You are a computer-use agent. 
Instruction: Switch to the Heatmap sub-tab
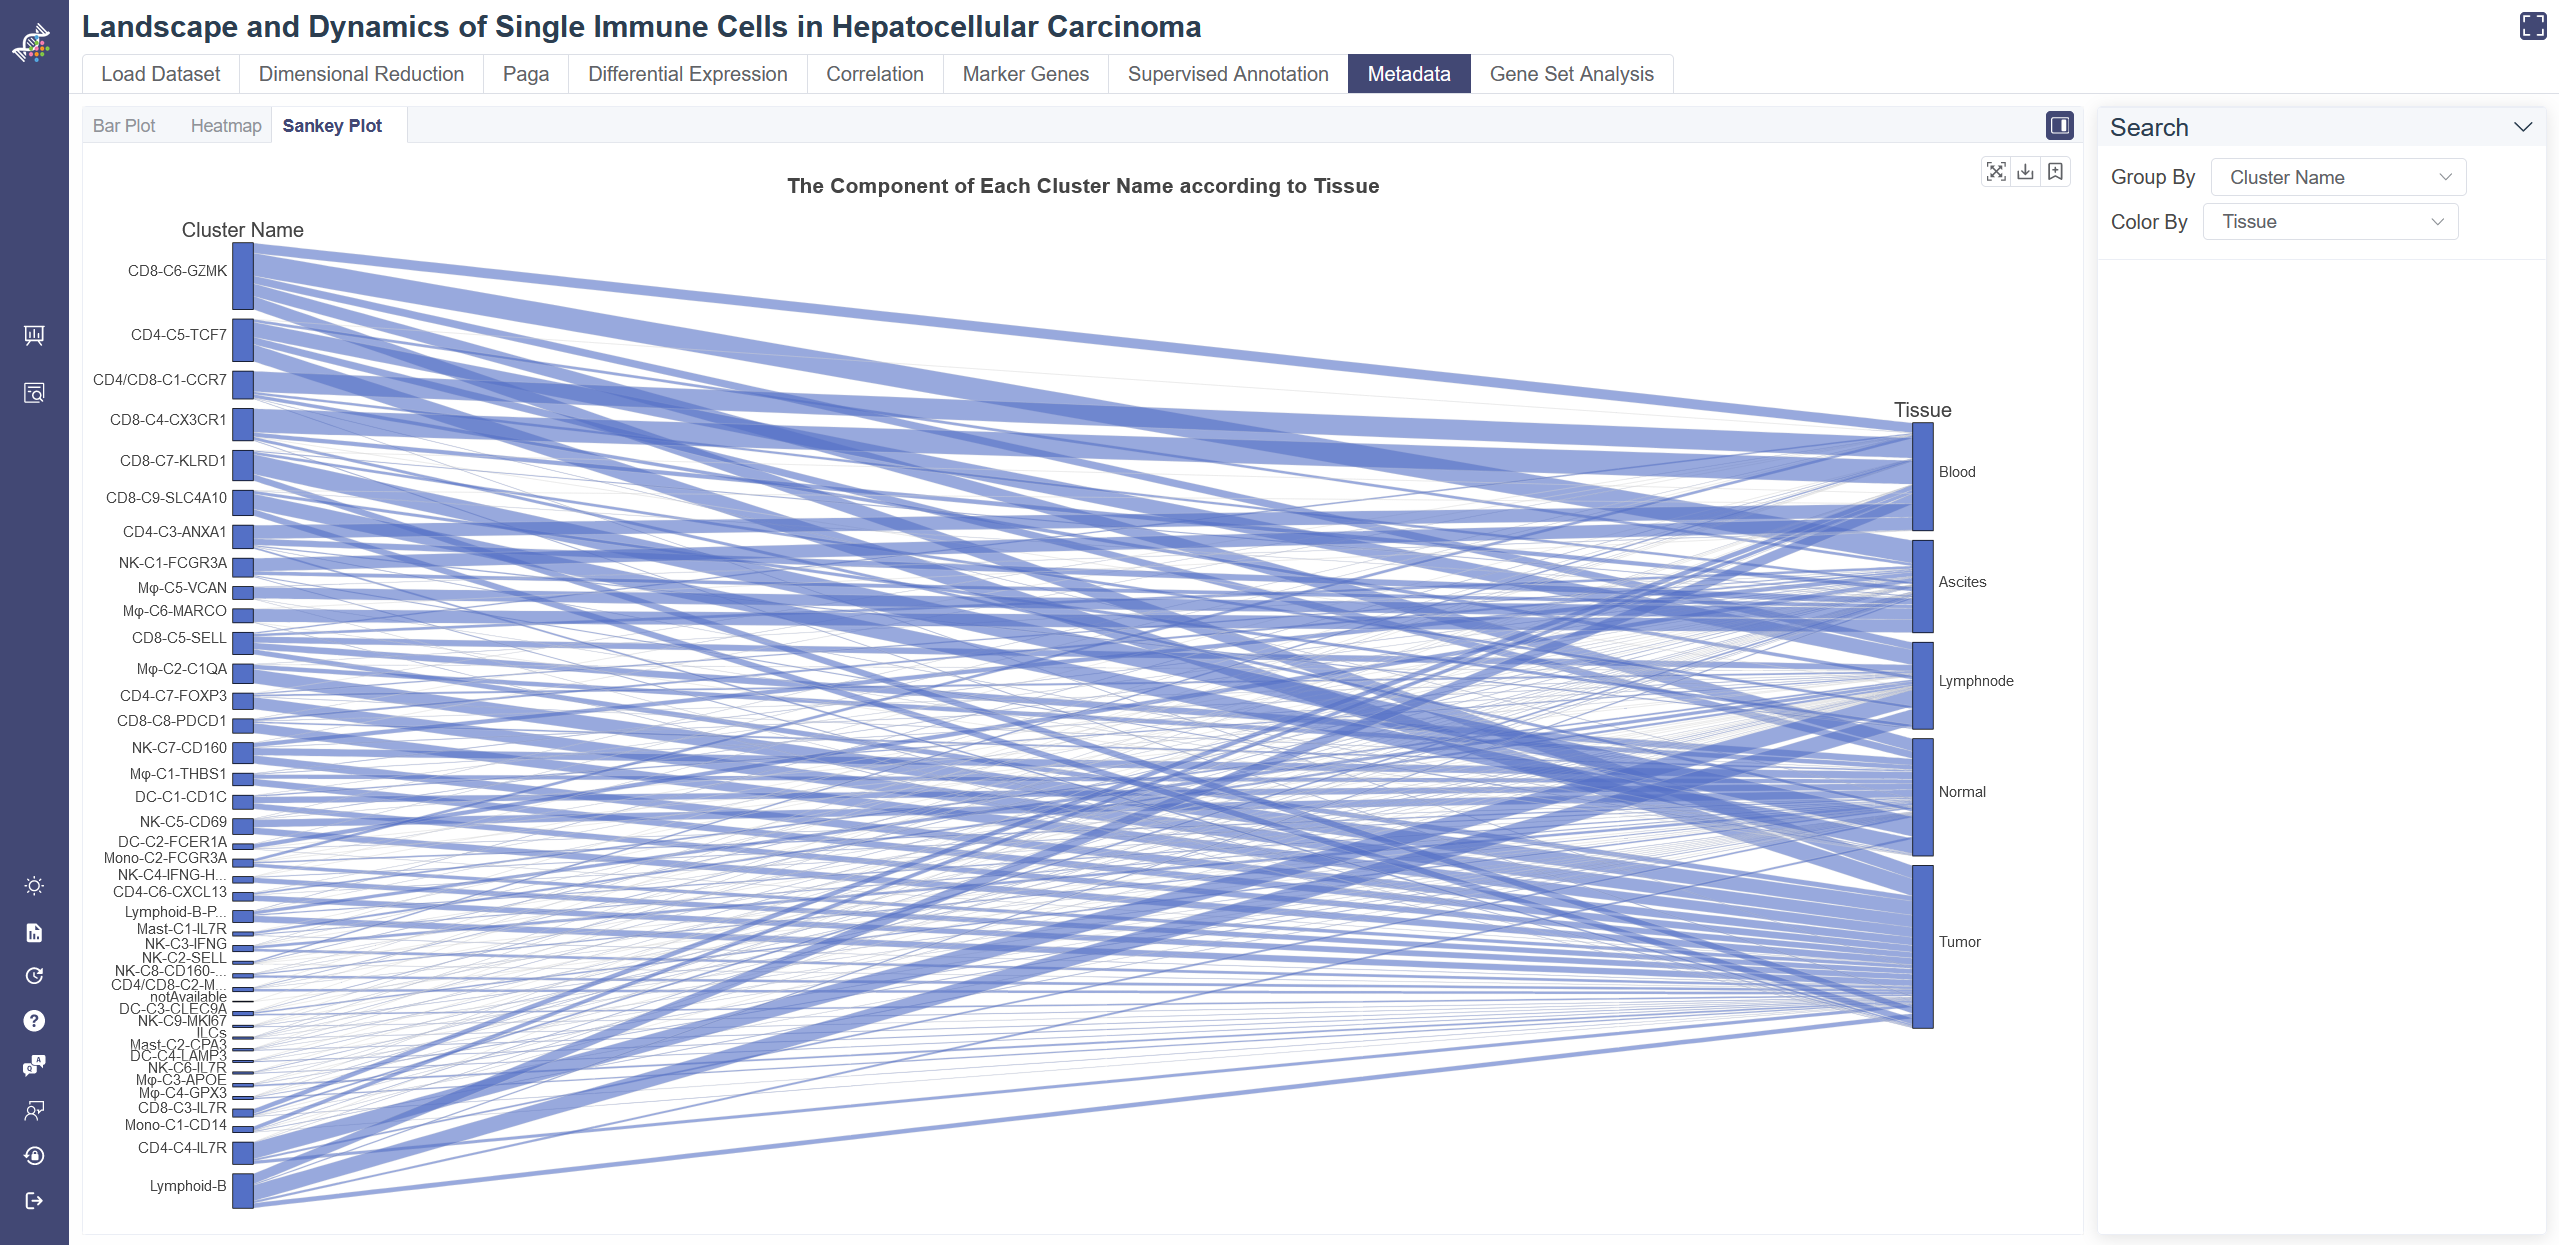226,126
